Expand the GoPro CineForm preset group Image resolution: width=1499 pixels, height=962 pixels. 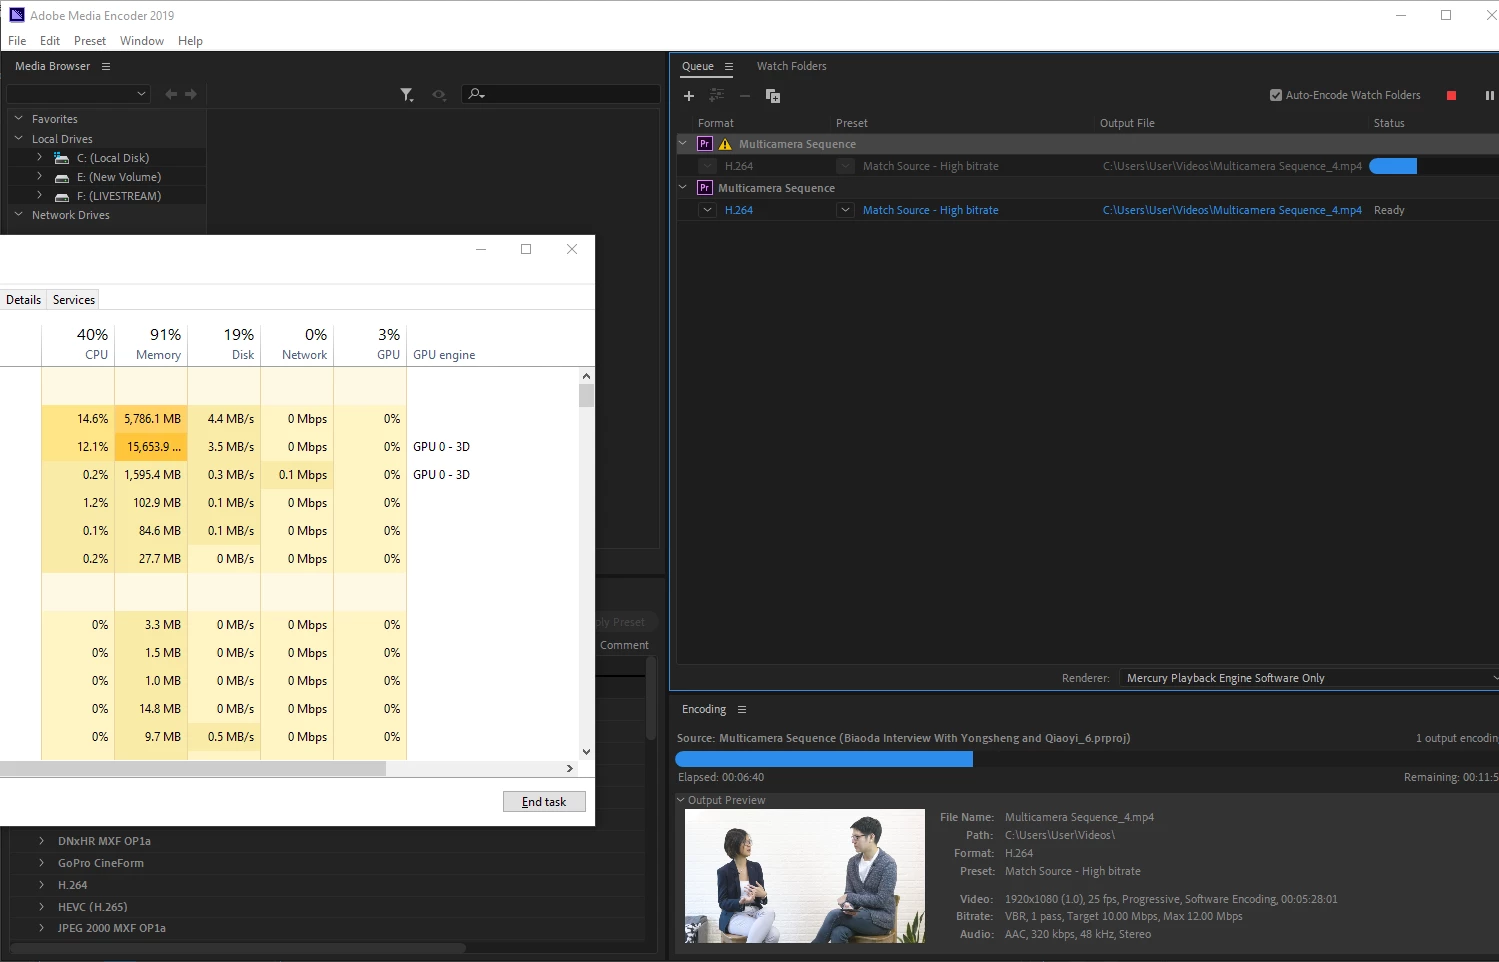[x=41, y=863]
